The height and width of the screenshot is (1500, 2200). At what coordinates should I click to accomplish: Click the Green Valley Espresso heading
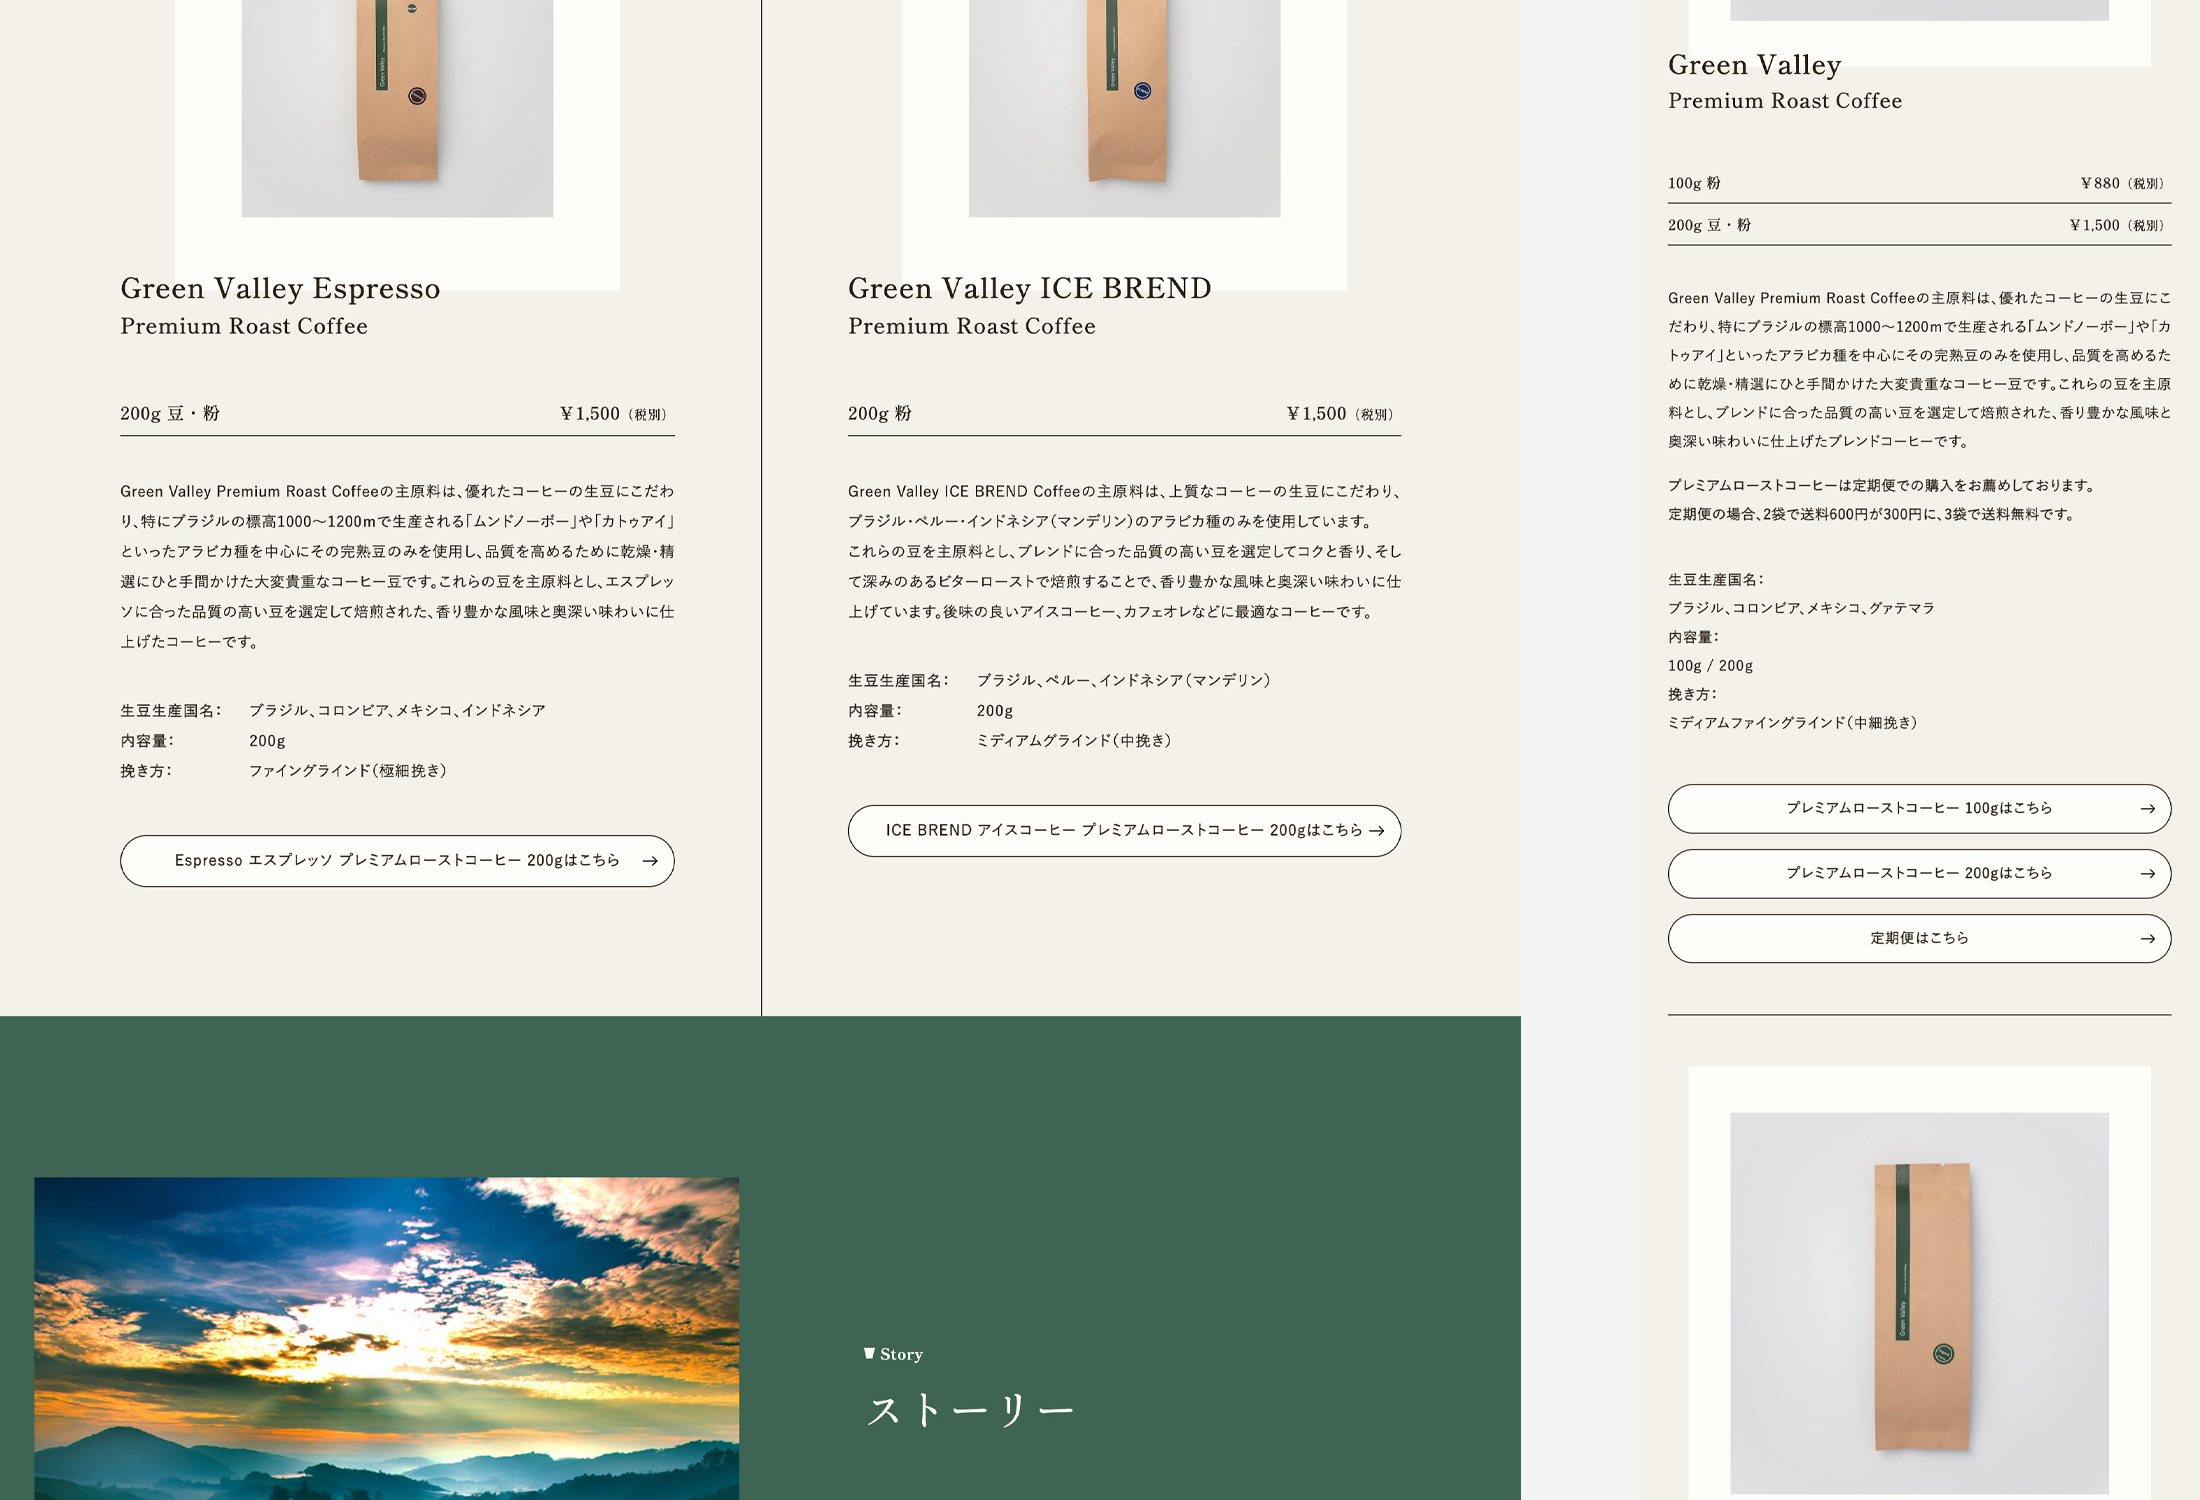pos(280,289)
